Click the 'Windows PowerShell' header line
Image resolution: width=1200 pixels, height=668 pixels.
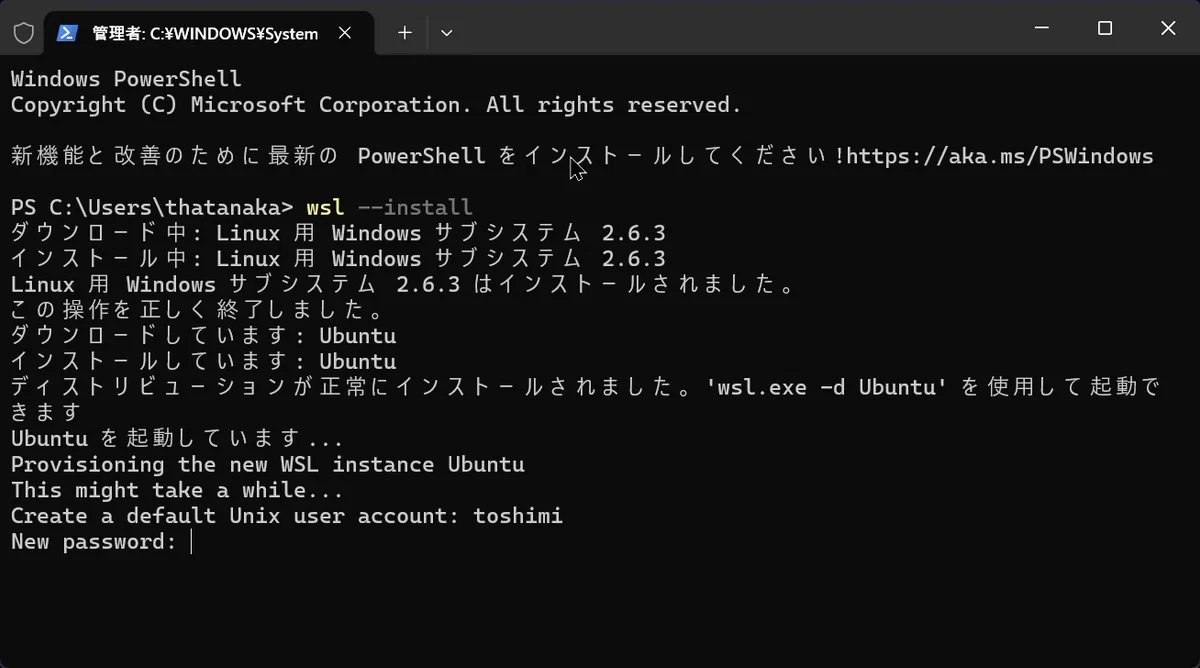(126, 79)
